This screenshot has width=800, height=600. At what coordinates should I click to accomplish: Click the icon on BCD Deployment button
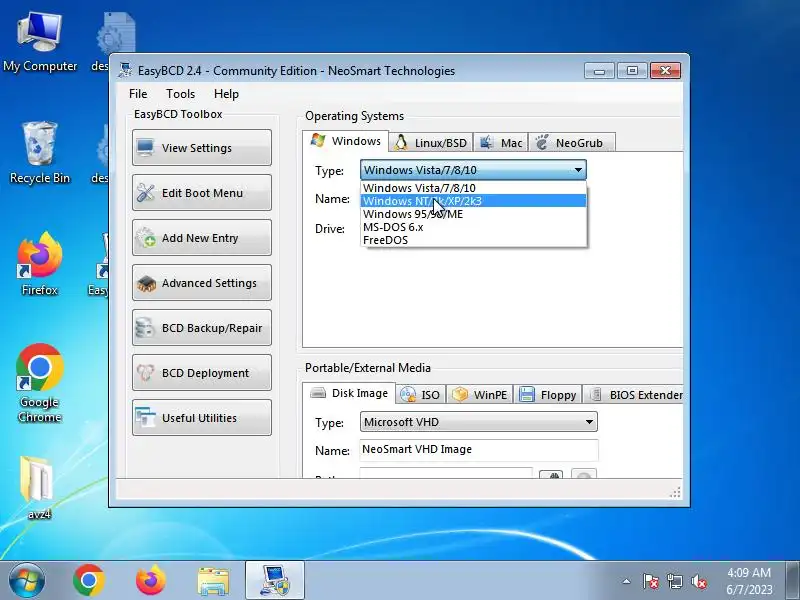pyautogui.click(x=145, y=372)
